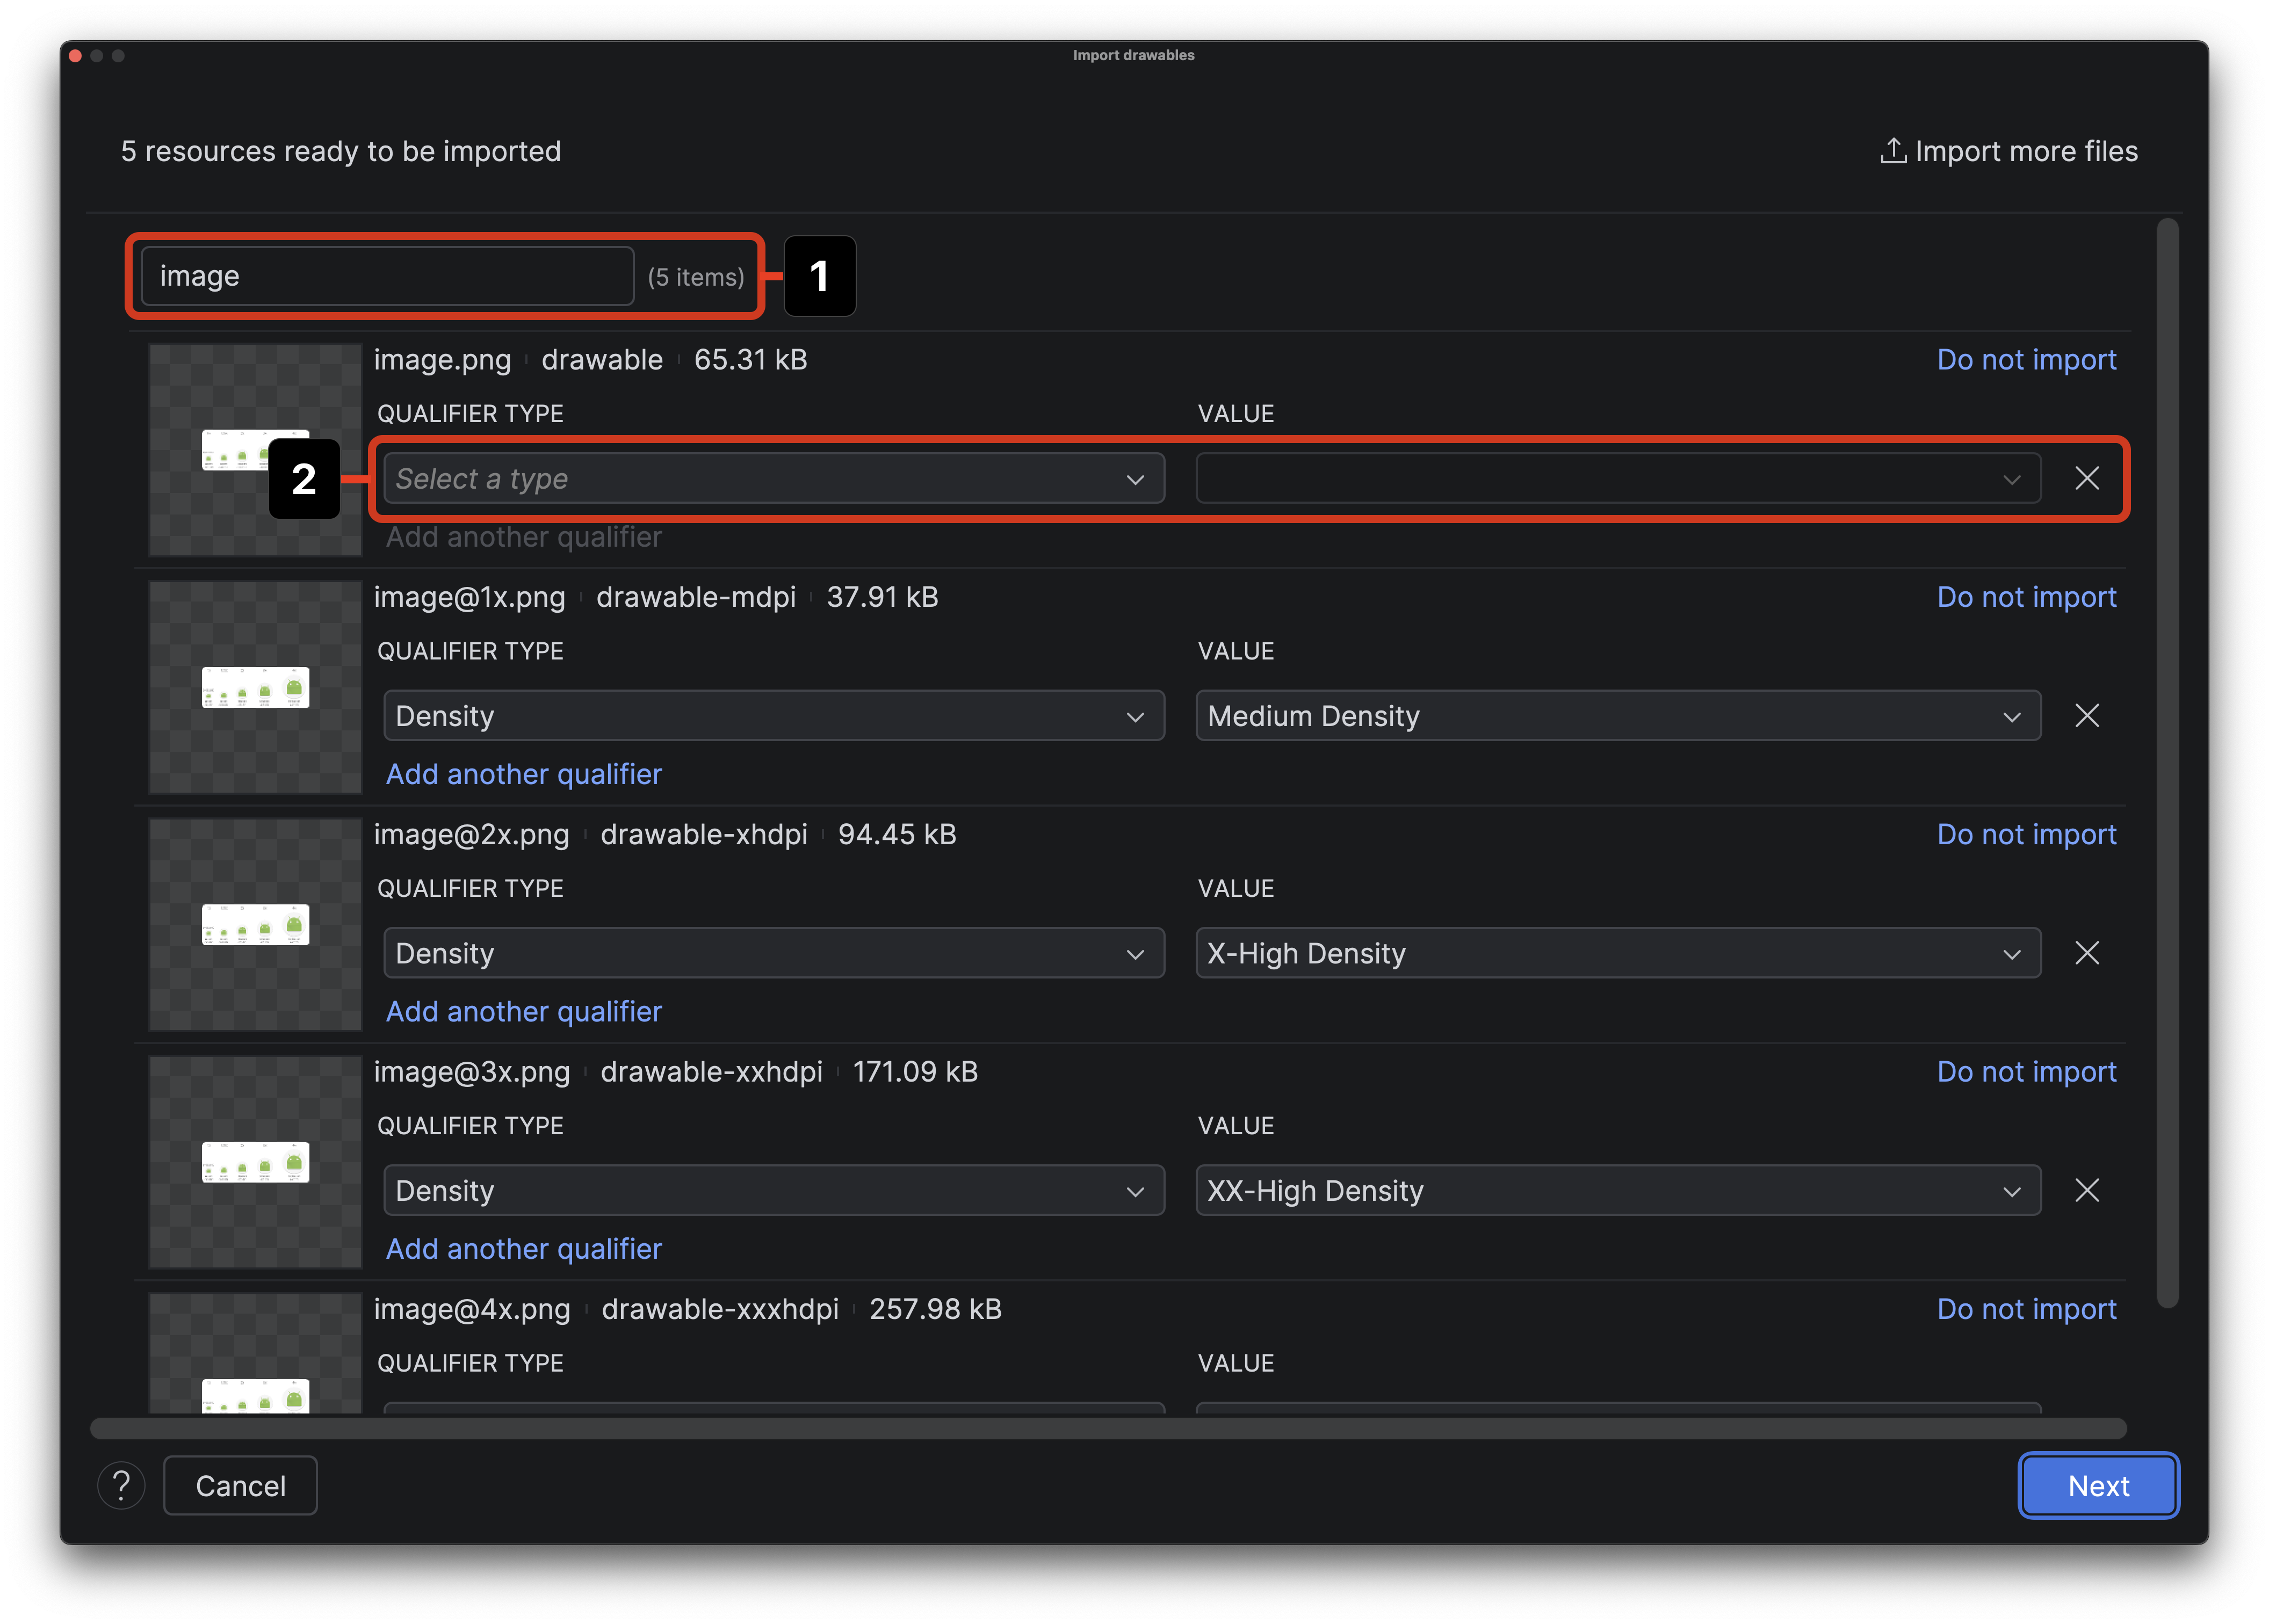2269x1624 pixels.
Task: Select the image@1x.png preview thumbnail
Action: pos(255,687)
